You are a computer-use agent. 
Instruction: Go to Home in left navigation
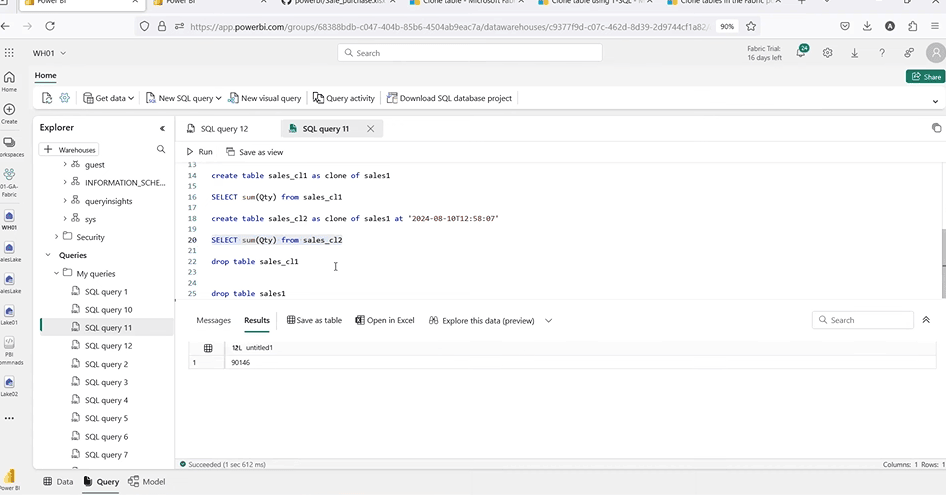[x=9, y=81]
